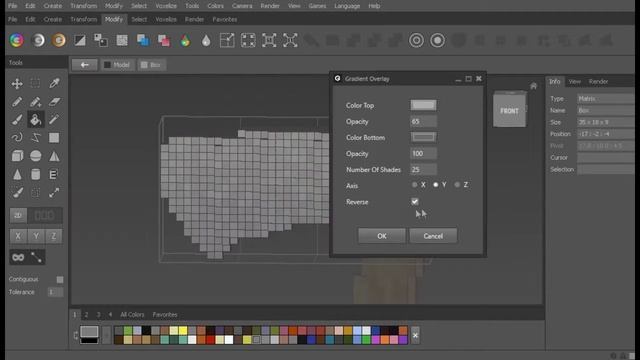640x360 pixels.
Task: Select the Sphere primitive tool
Action: pyautogui.click(x=36, y=156)
